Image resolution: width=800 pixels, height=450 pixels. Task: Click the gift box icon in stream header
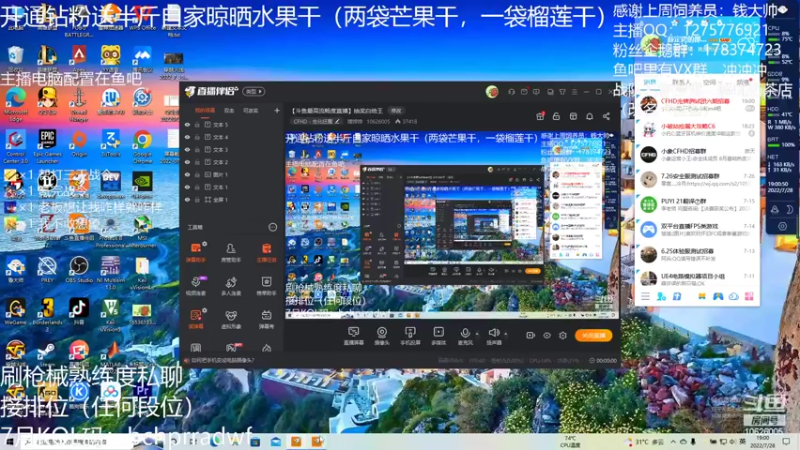[x=540, y=116]
